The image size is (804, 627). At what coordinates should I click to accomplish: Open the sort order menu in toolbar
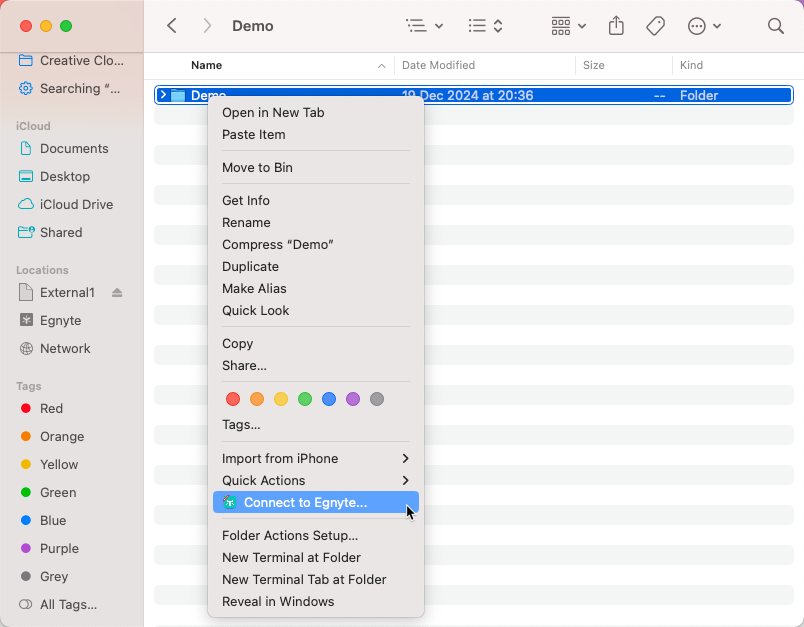click(486, 26)
